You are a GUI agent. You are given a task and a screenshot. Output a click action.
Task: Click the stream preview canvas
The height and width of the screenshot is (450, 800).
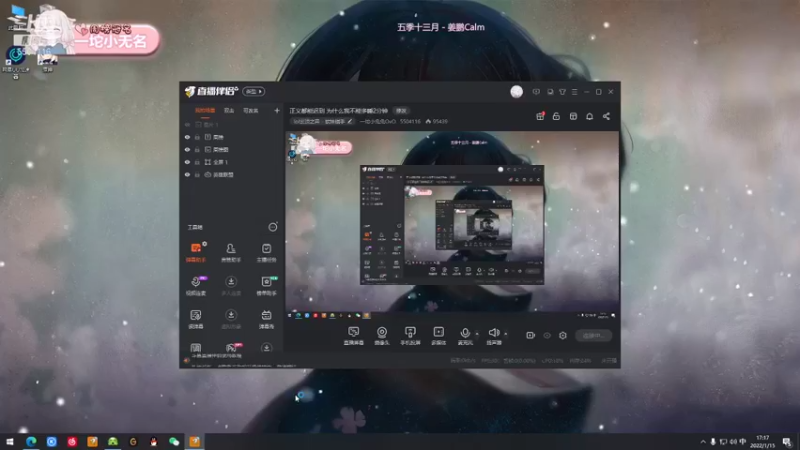pos(452,225)
